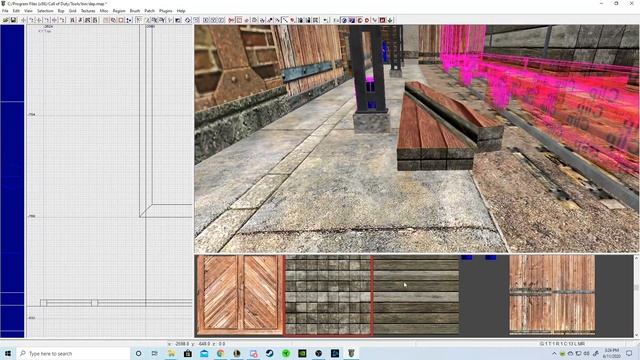The width and height of the screenshot is (640, 360).
Task: Click the Save floppy disk icon
Action: point(13,20)
